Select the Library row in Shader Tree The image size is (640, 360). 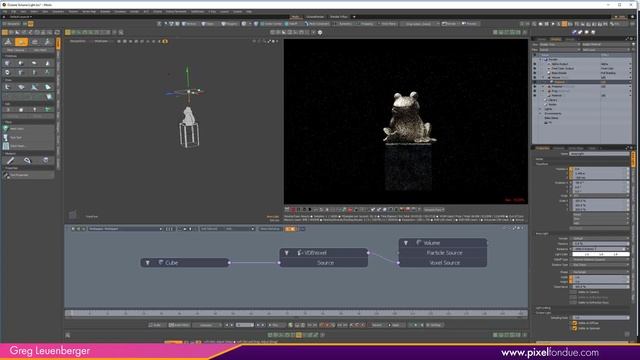click(x=552, y=100)
